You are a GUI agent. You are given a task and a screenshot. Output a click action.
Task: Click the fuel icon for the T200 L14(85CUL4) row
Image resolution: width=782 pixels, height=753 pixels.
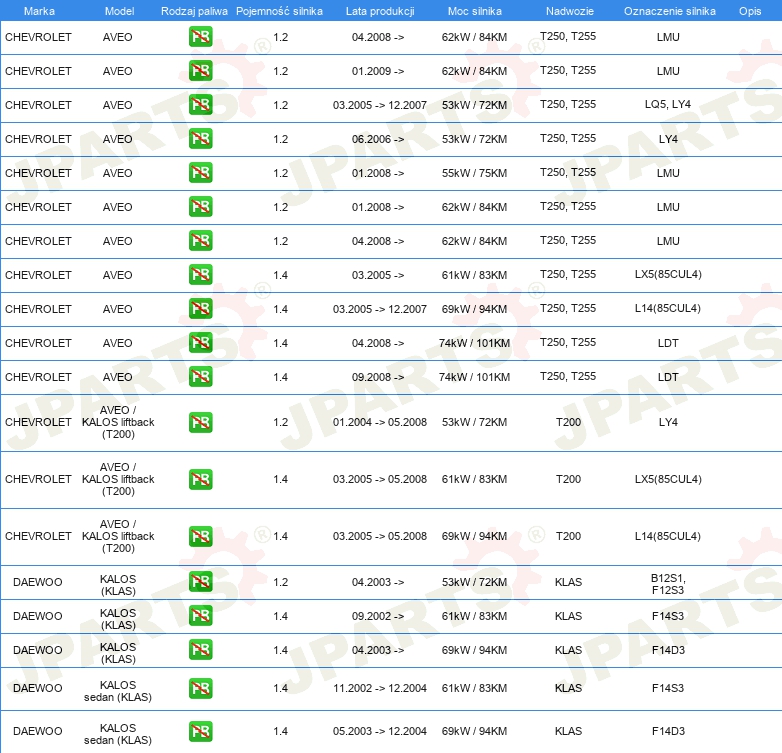tap(200, 536)
